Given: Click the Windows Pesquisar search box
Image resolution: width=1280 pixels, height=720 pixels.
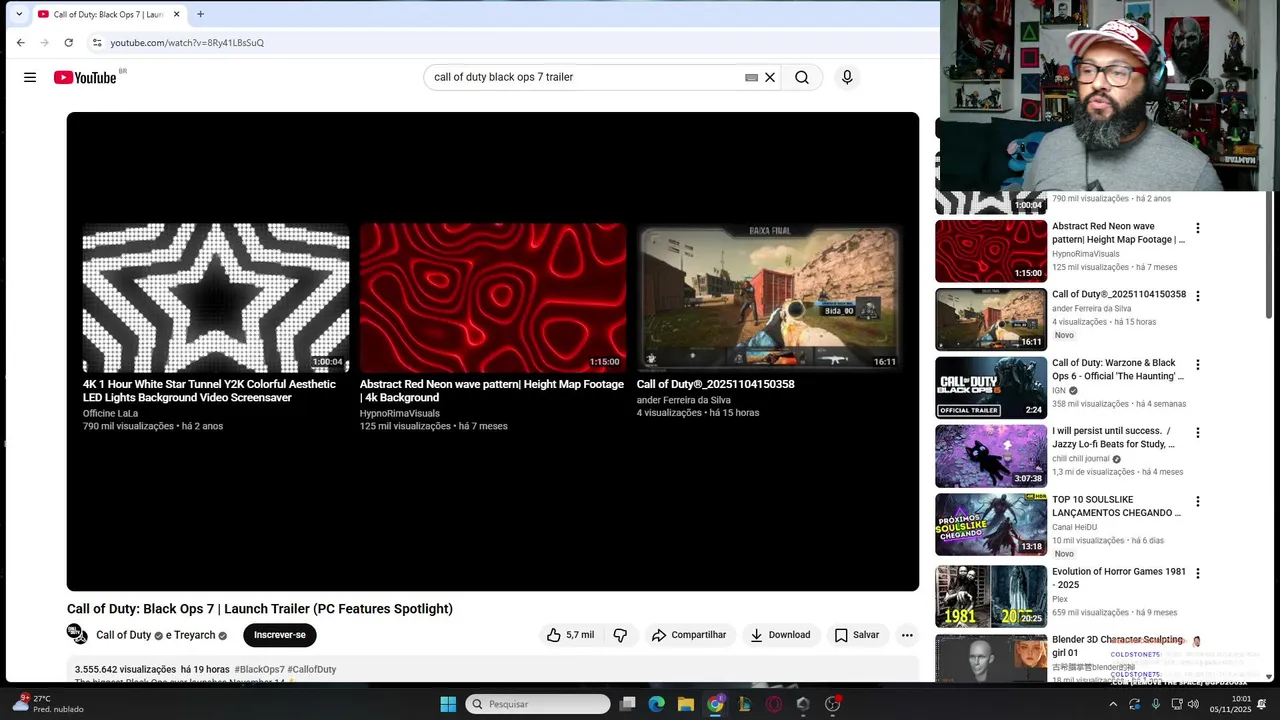Looking at the screenshot, I should (538, 704).
